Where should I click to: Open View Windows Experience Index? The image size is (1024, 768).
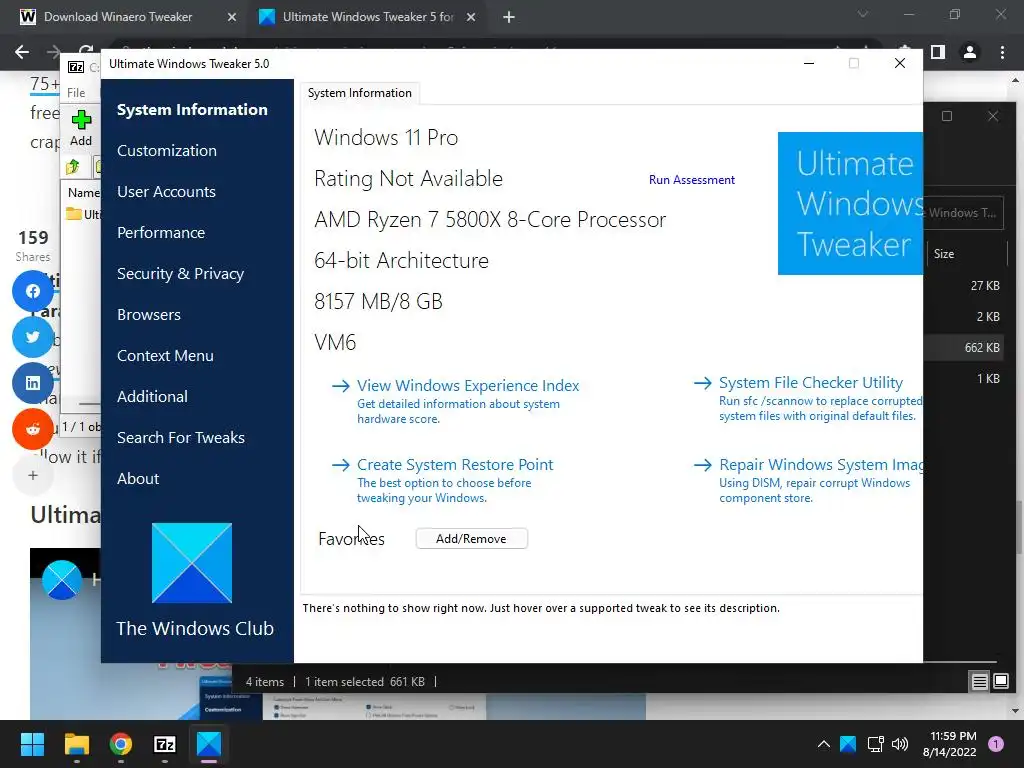[468, 385]
